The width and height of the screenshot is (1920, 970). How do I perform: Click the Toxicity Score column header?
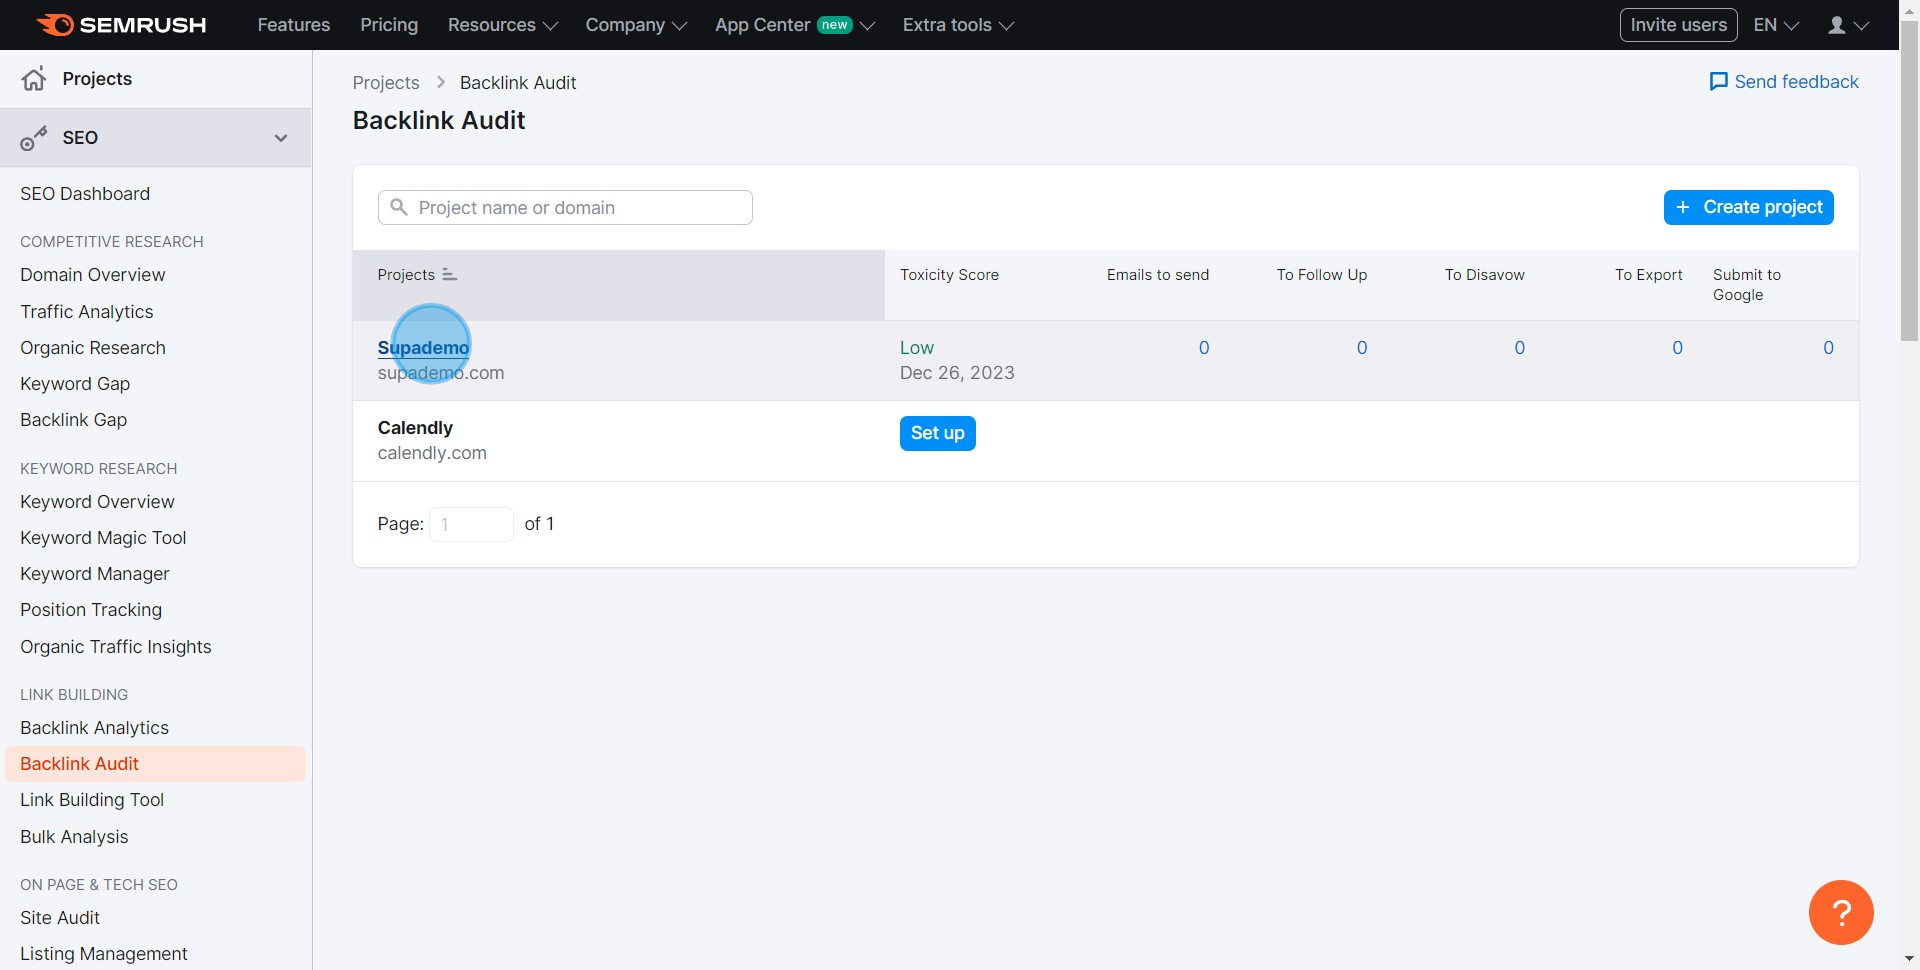(949, 275)
